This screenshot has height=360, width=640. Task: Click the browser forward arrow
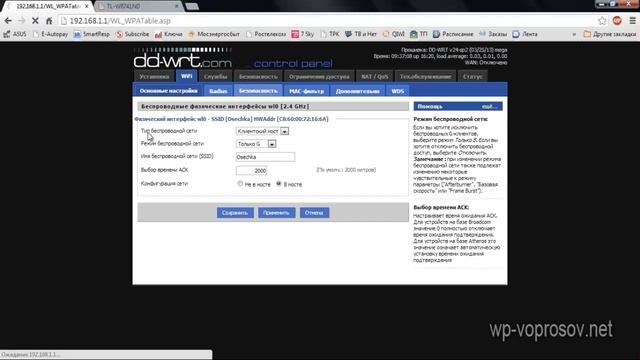click(22, 20)
